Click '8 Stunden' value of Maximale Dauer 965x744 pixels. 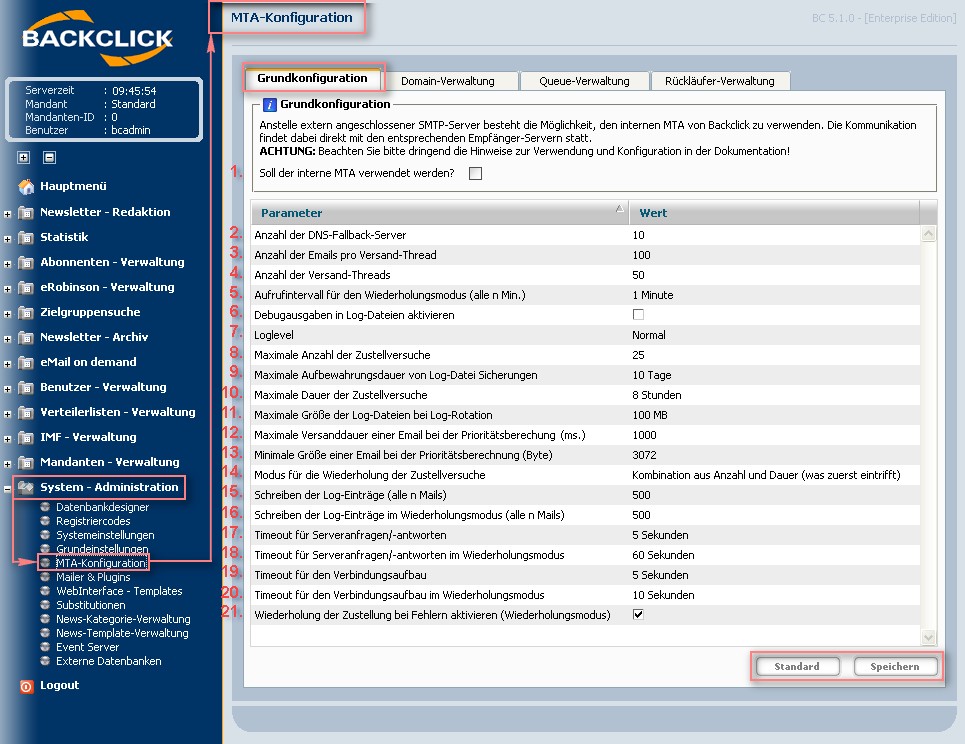click(x=657, y=395)
